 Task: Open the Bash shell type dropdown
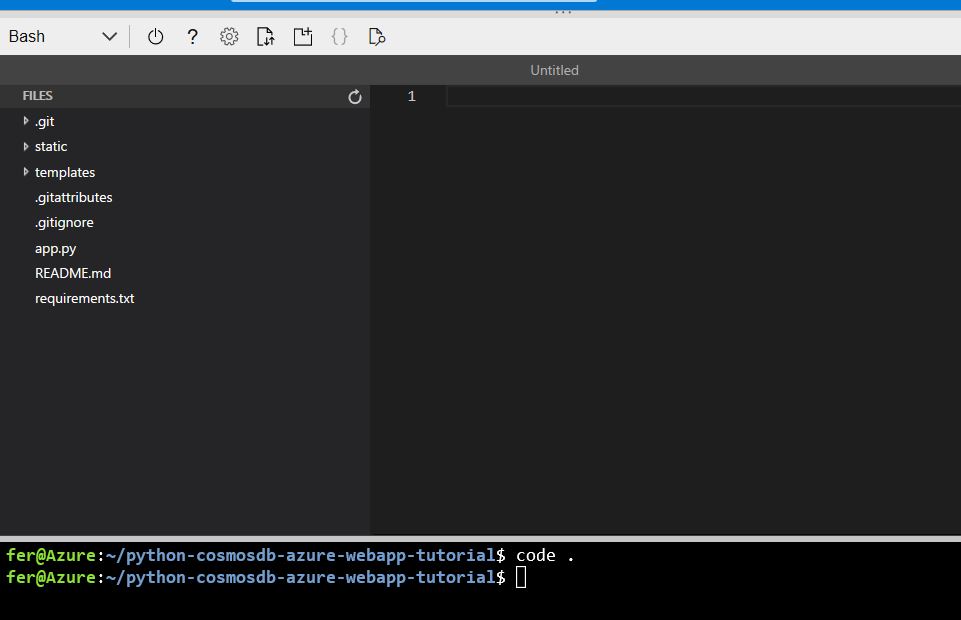63,37
